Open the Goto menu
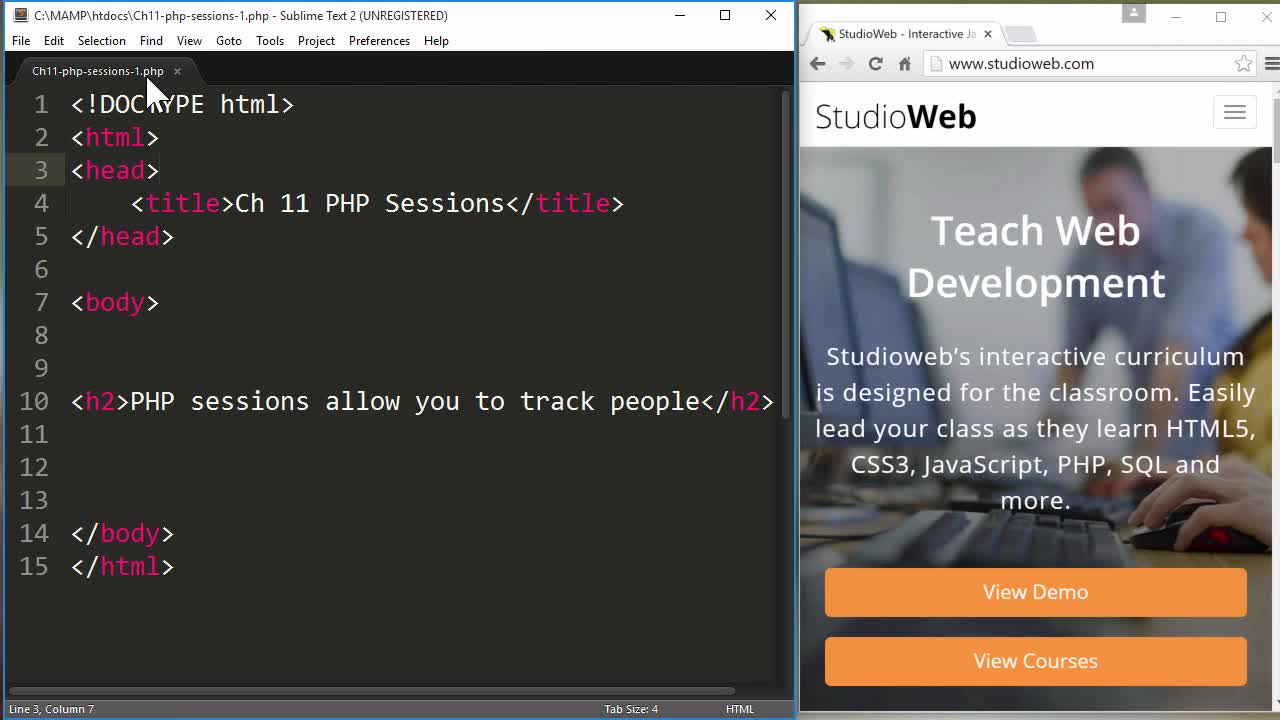1280x720 pixels. (x=229, y=41)
